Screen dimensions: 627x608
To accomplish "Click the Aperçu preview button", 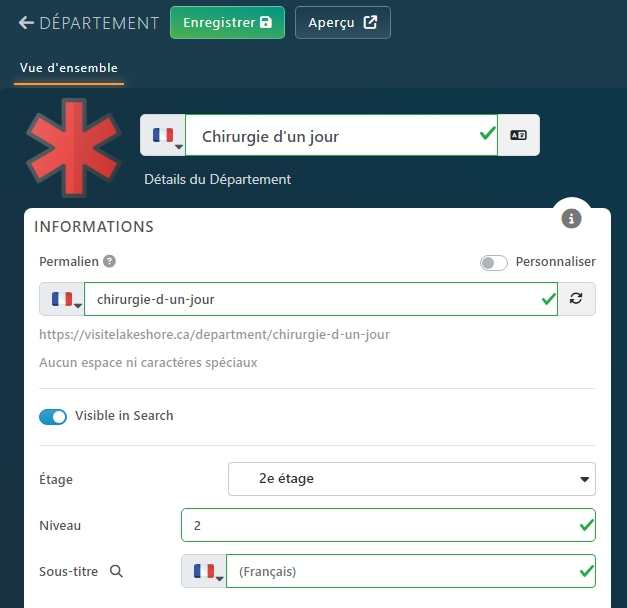I will 342,23.
